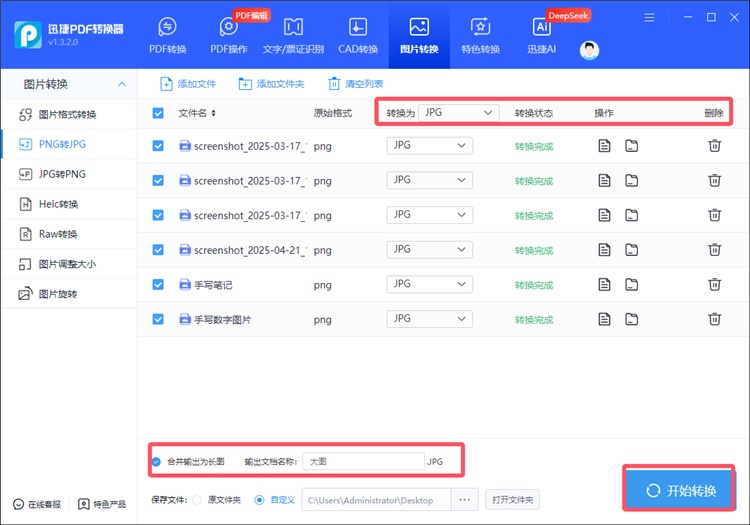Open output folder for 手写数字图片 row

point(631,319)
